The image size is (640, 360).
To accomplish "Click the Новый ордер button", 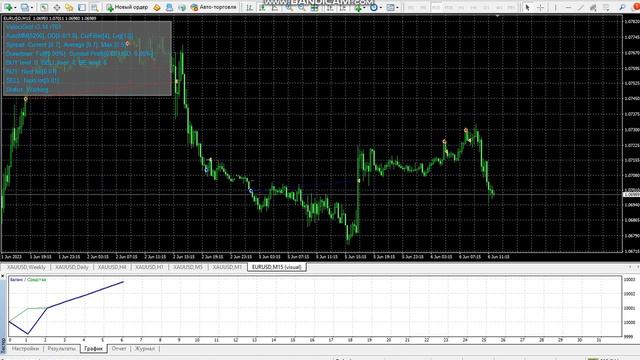I will click(x=127, y=7).
